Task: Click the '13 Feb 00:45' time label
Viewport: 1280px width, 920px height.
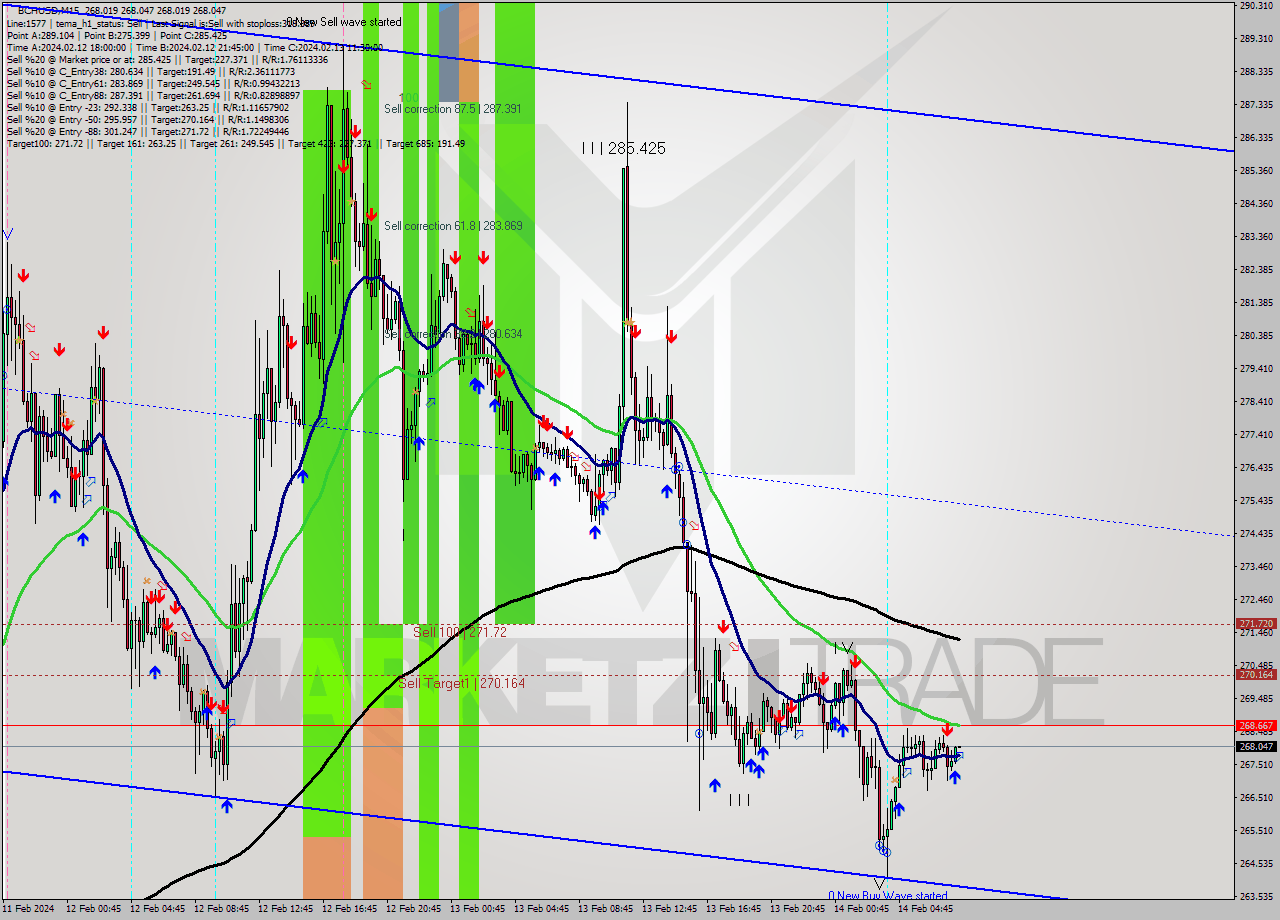Action: point(477,909)
